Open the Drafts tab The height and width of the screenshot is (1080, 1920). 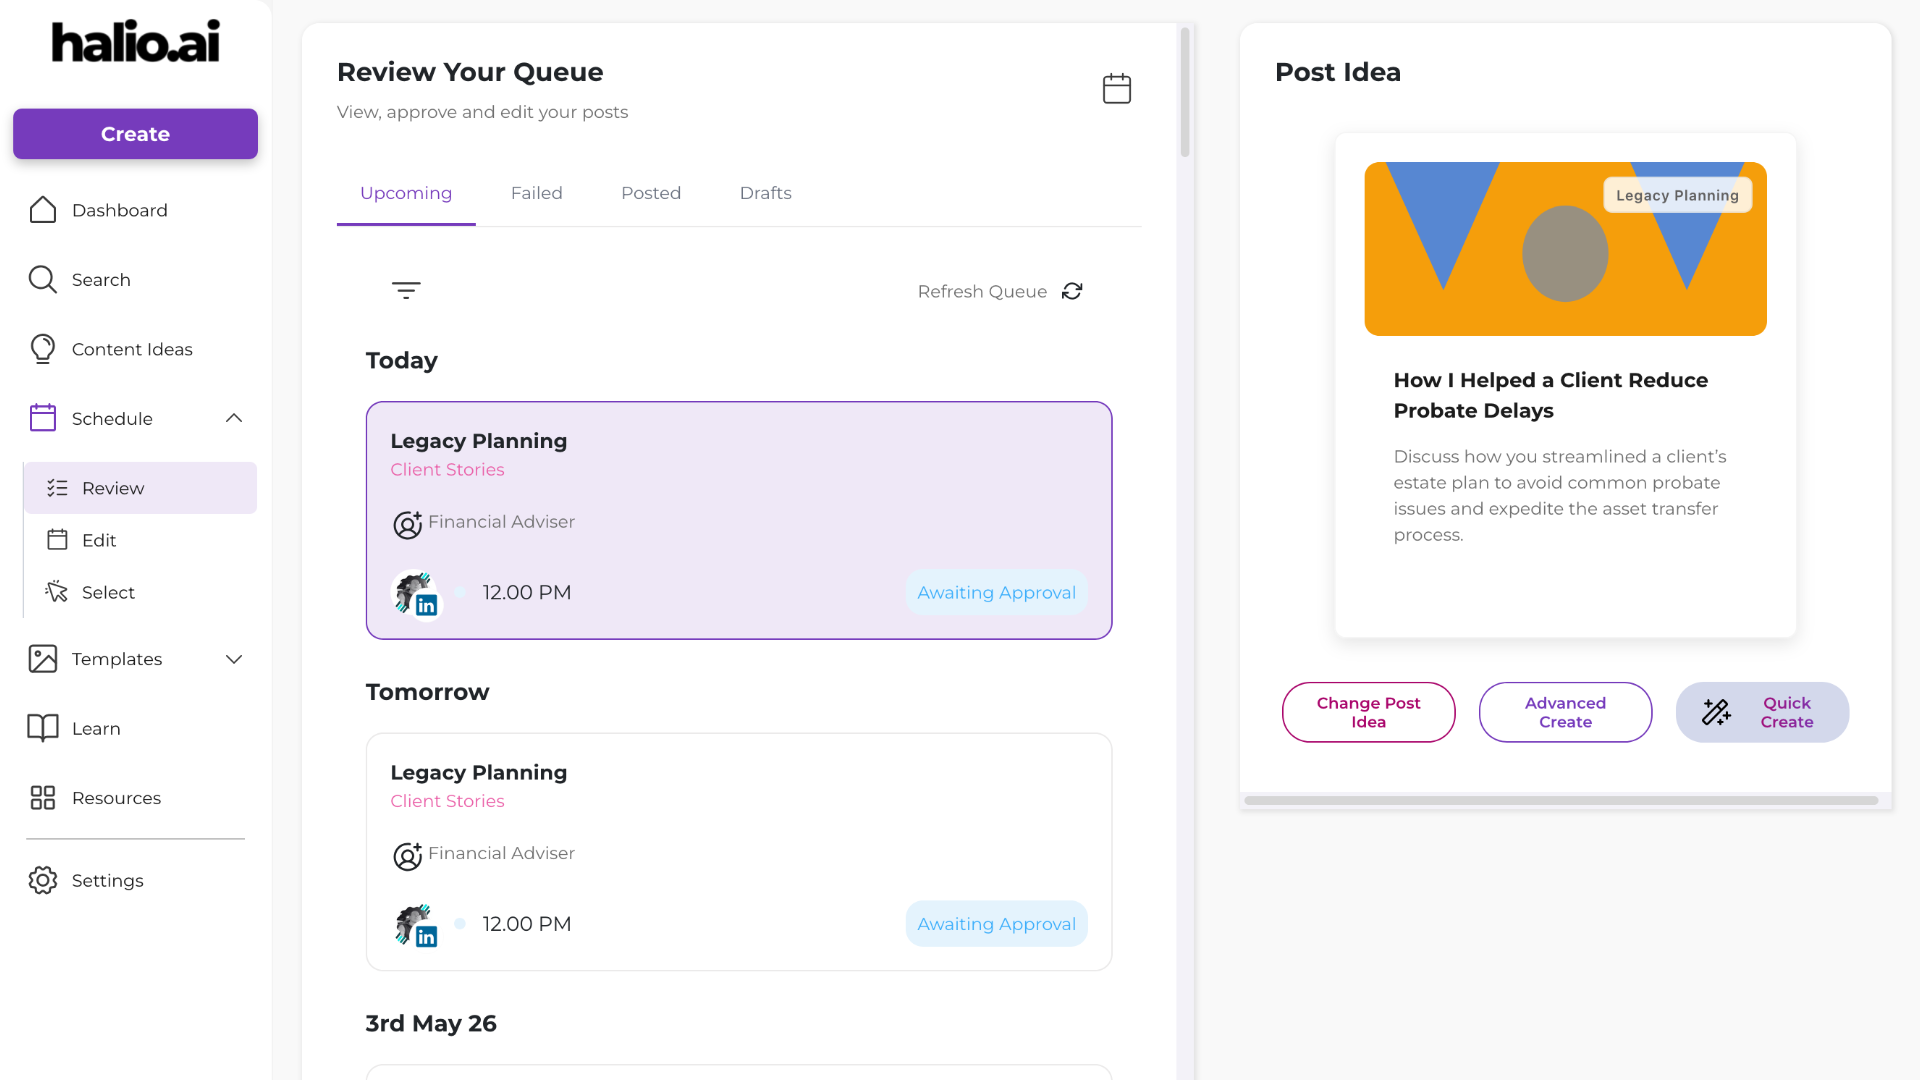click(765, 193)
